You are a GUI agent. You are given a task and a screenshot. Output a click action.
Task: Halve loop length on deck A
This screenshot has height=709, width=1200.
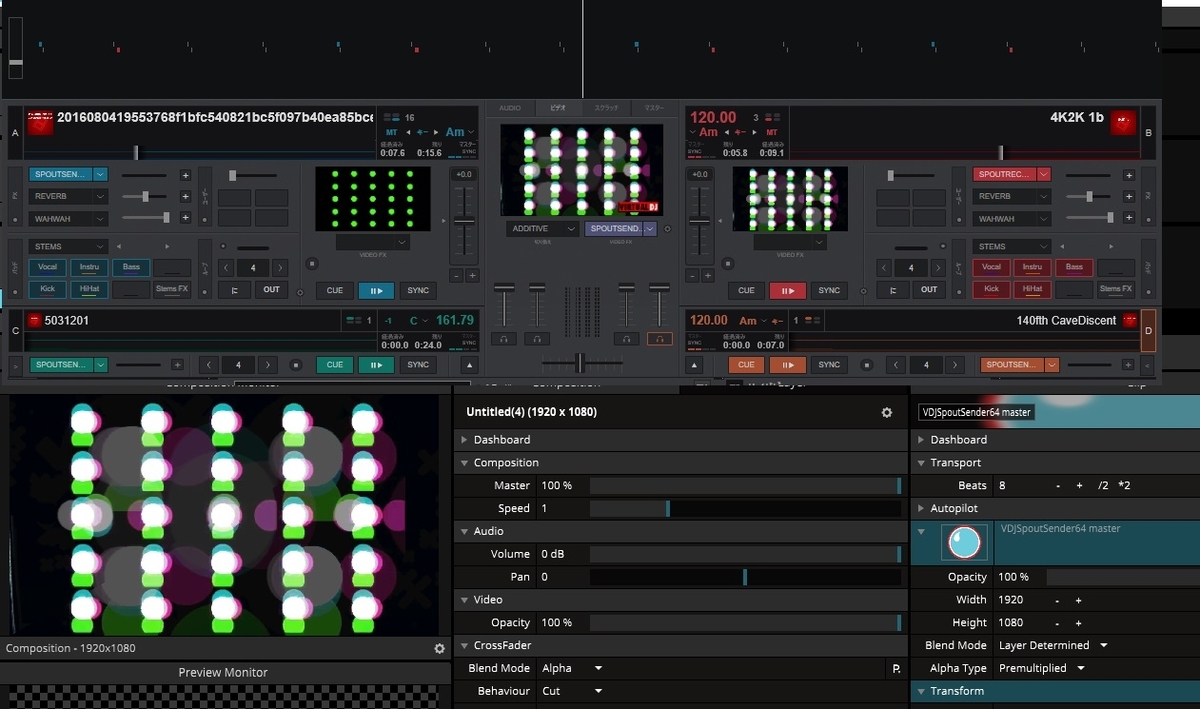[226, 268]
